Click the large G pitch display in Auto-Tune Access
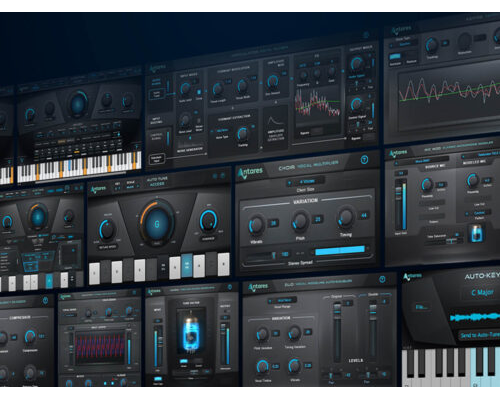 coord(157,224)
